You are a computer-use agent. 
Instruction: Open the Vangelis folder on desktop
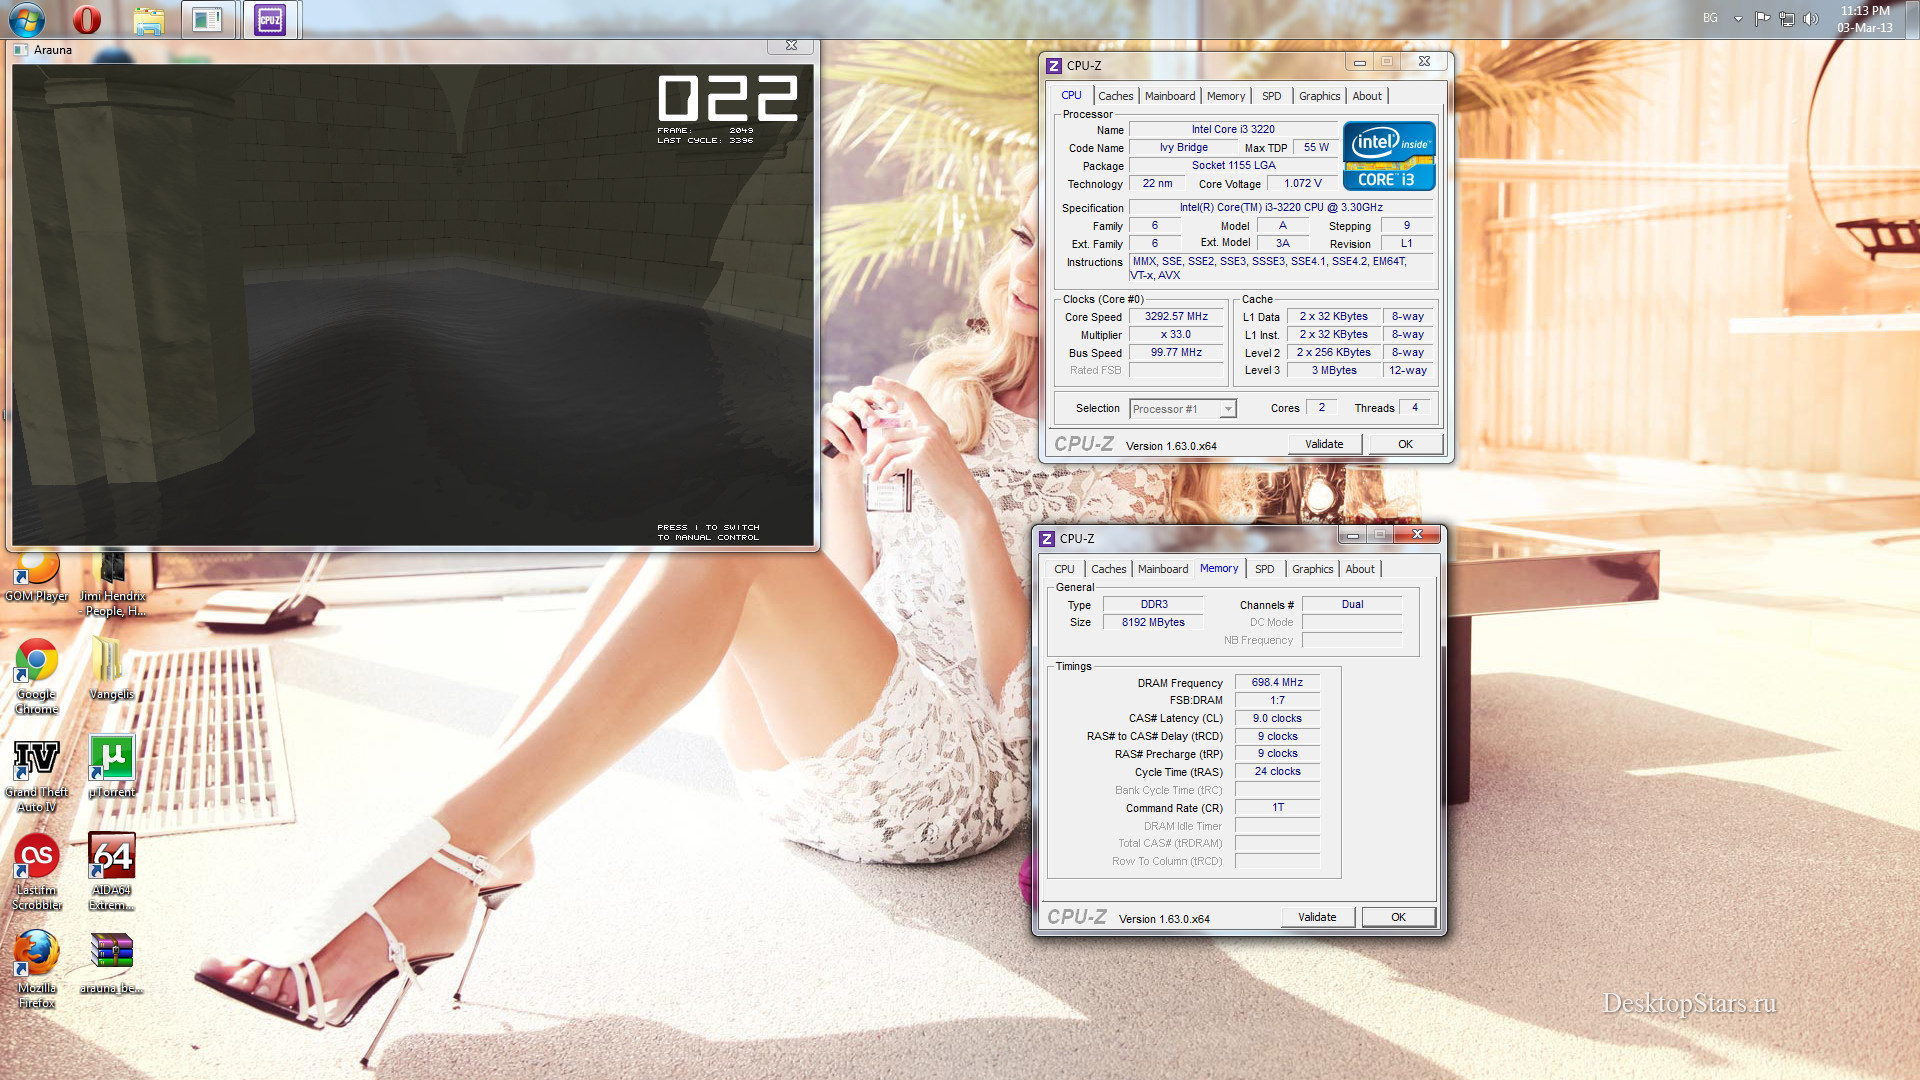point(108,661)
